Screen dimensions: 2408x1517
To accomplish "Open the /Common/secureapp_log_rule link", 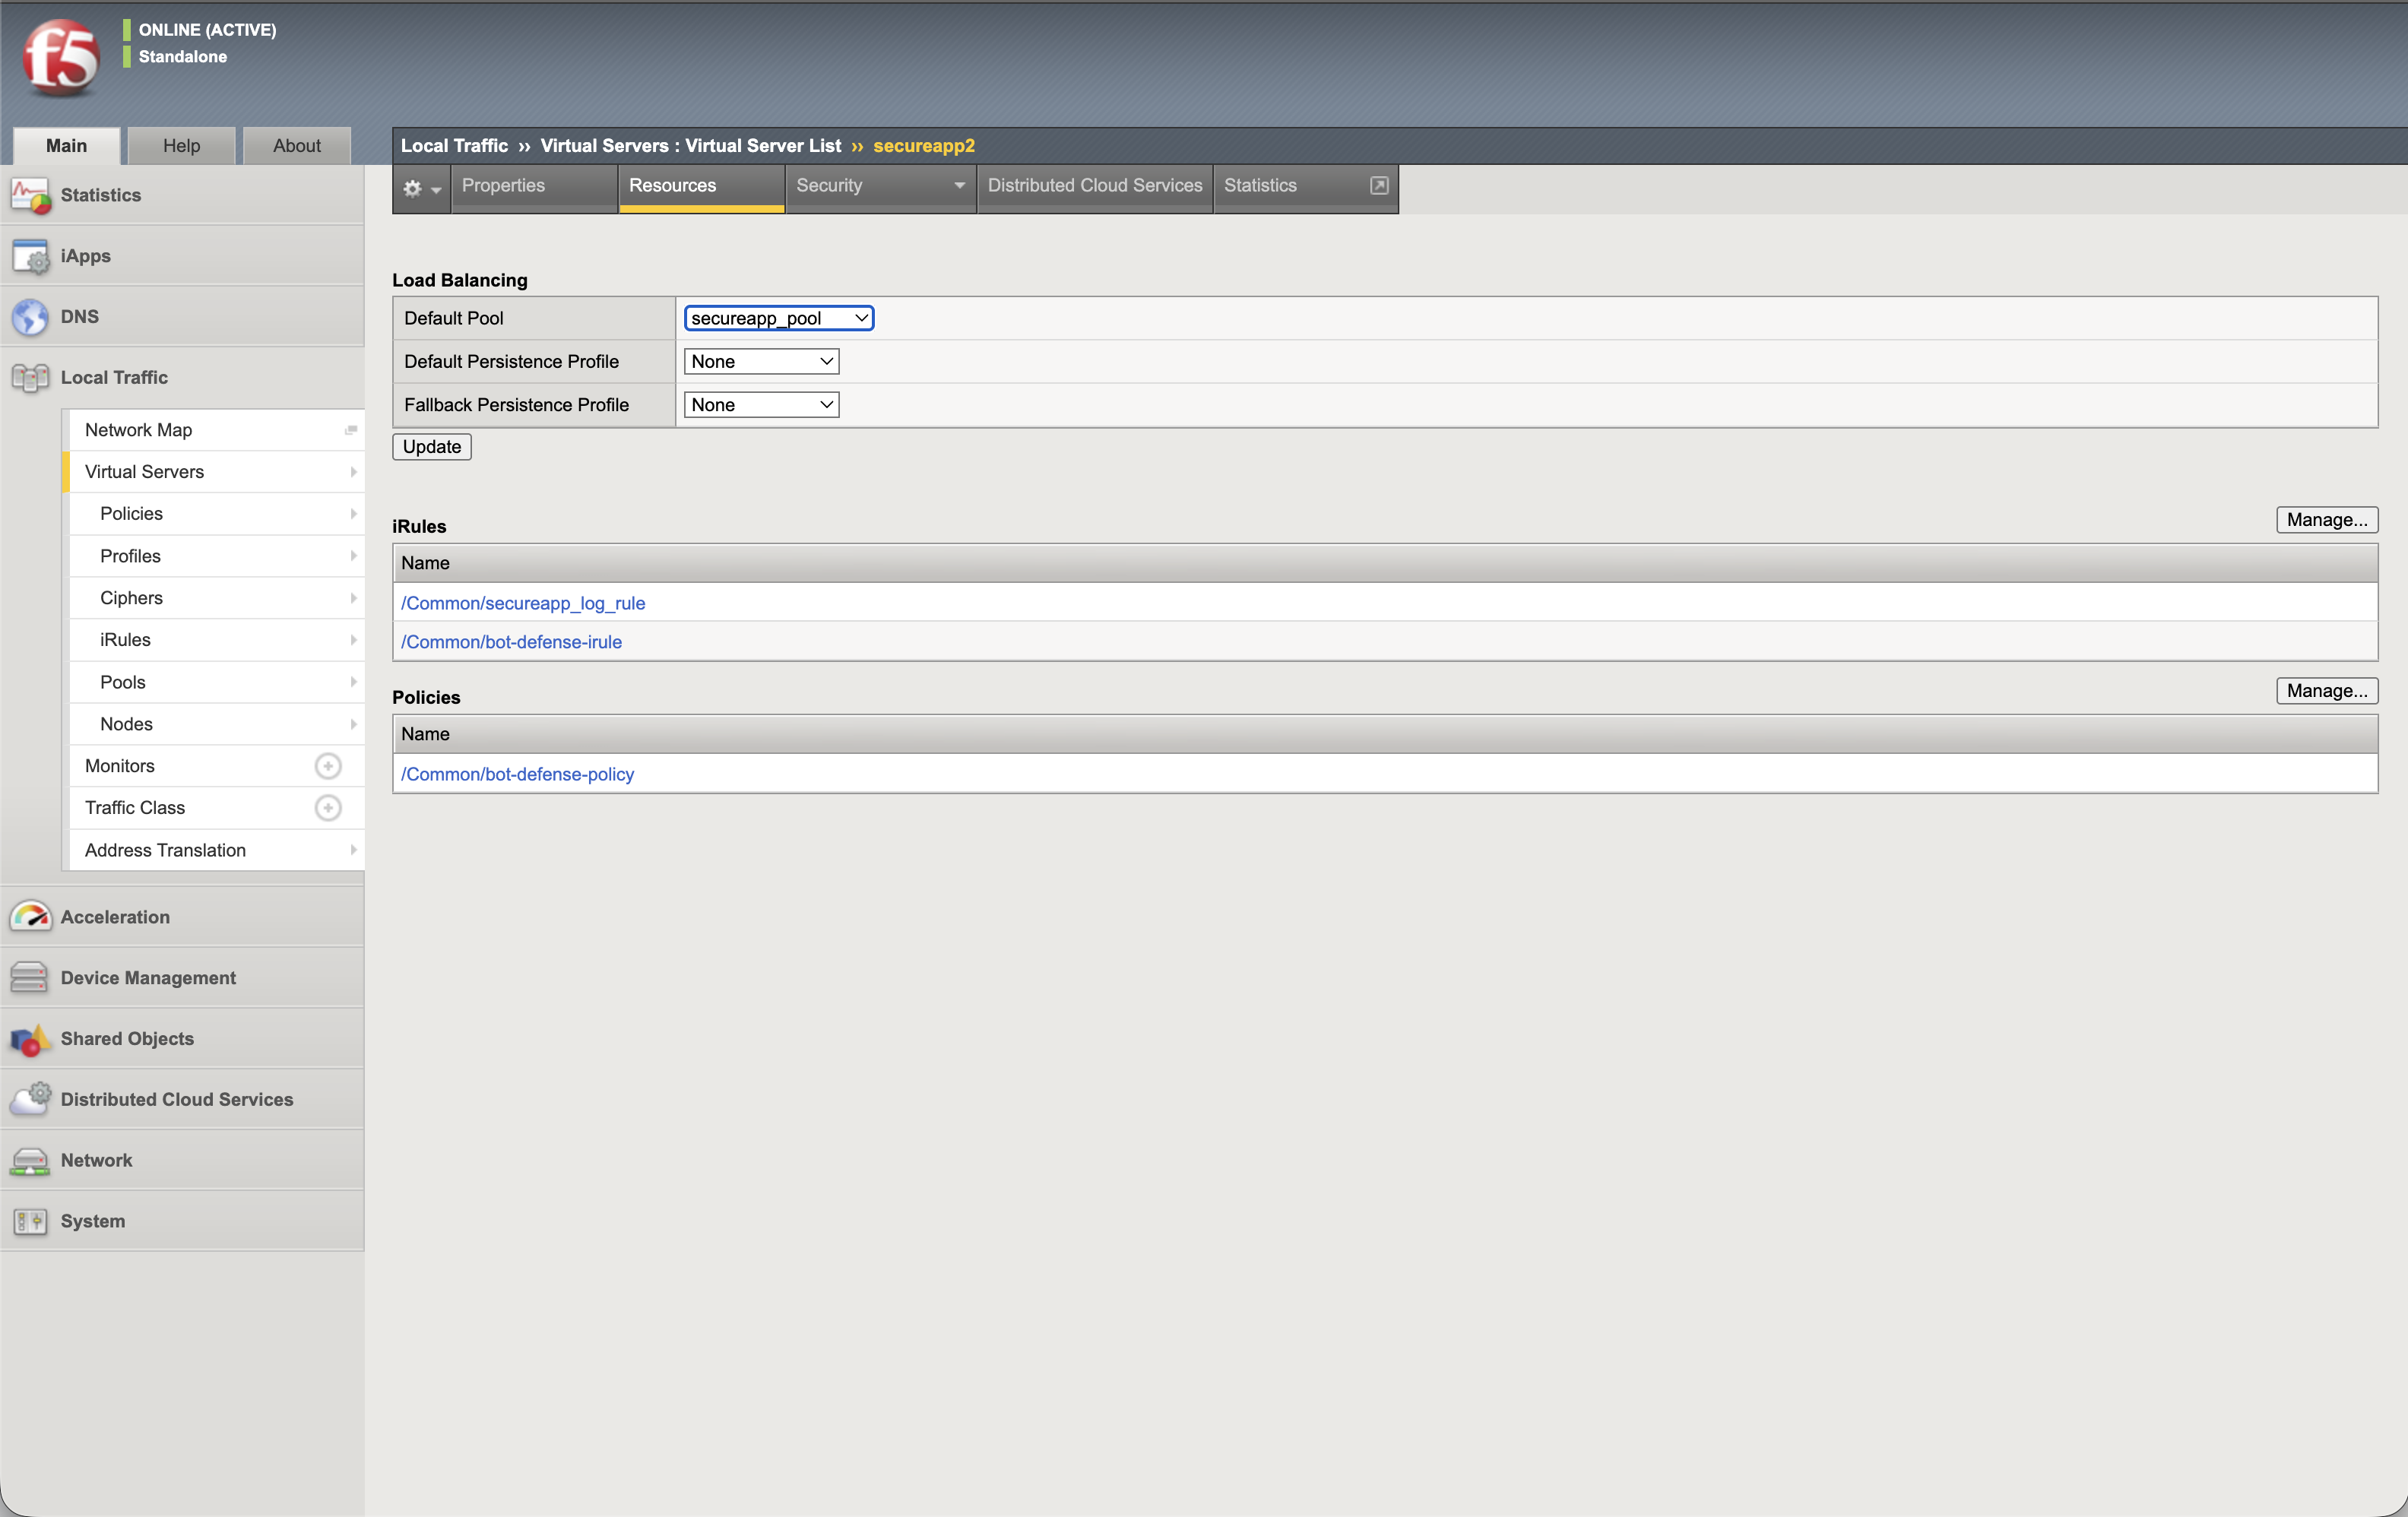I will coord(523,603).
